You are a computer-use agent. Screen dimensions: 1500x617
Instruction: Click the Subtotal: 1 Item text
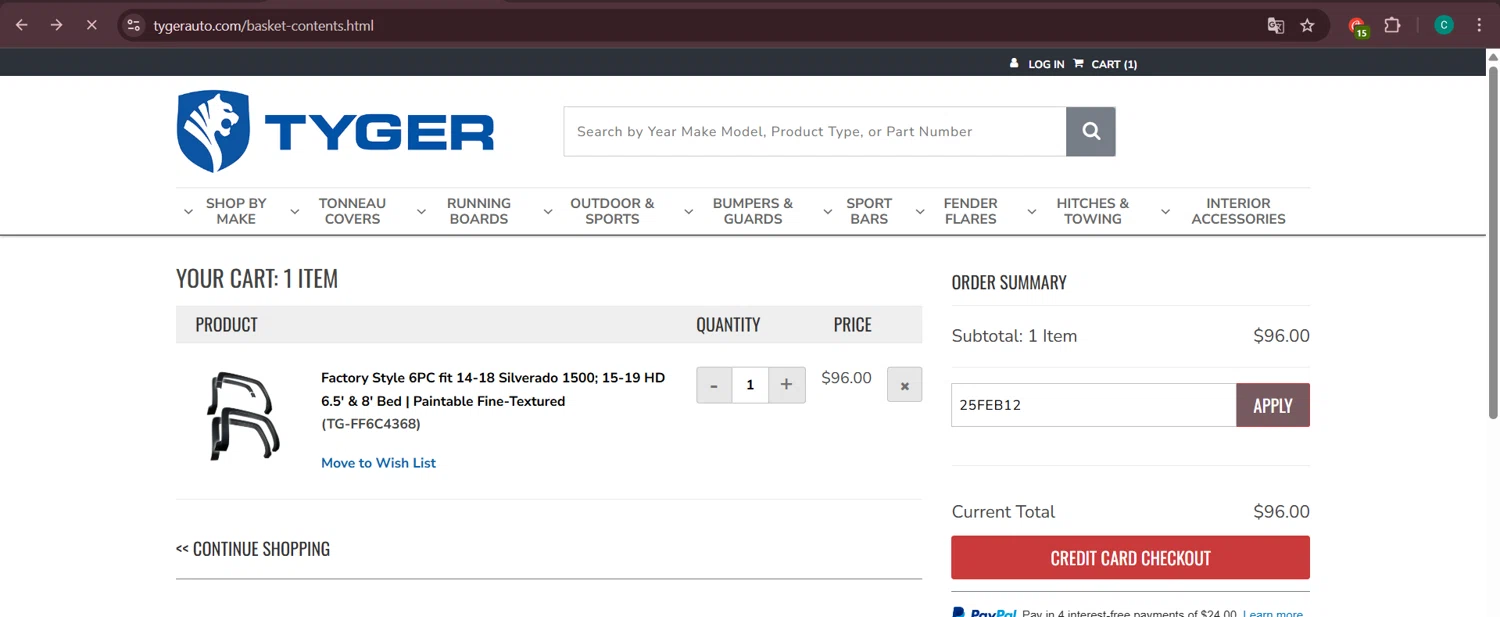(1014, 336)
